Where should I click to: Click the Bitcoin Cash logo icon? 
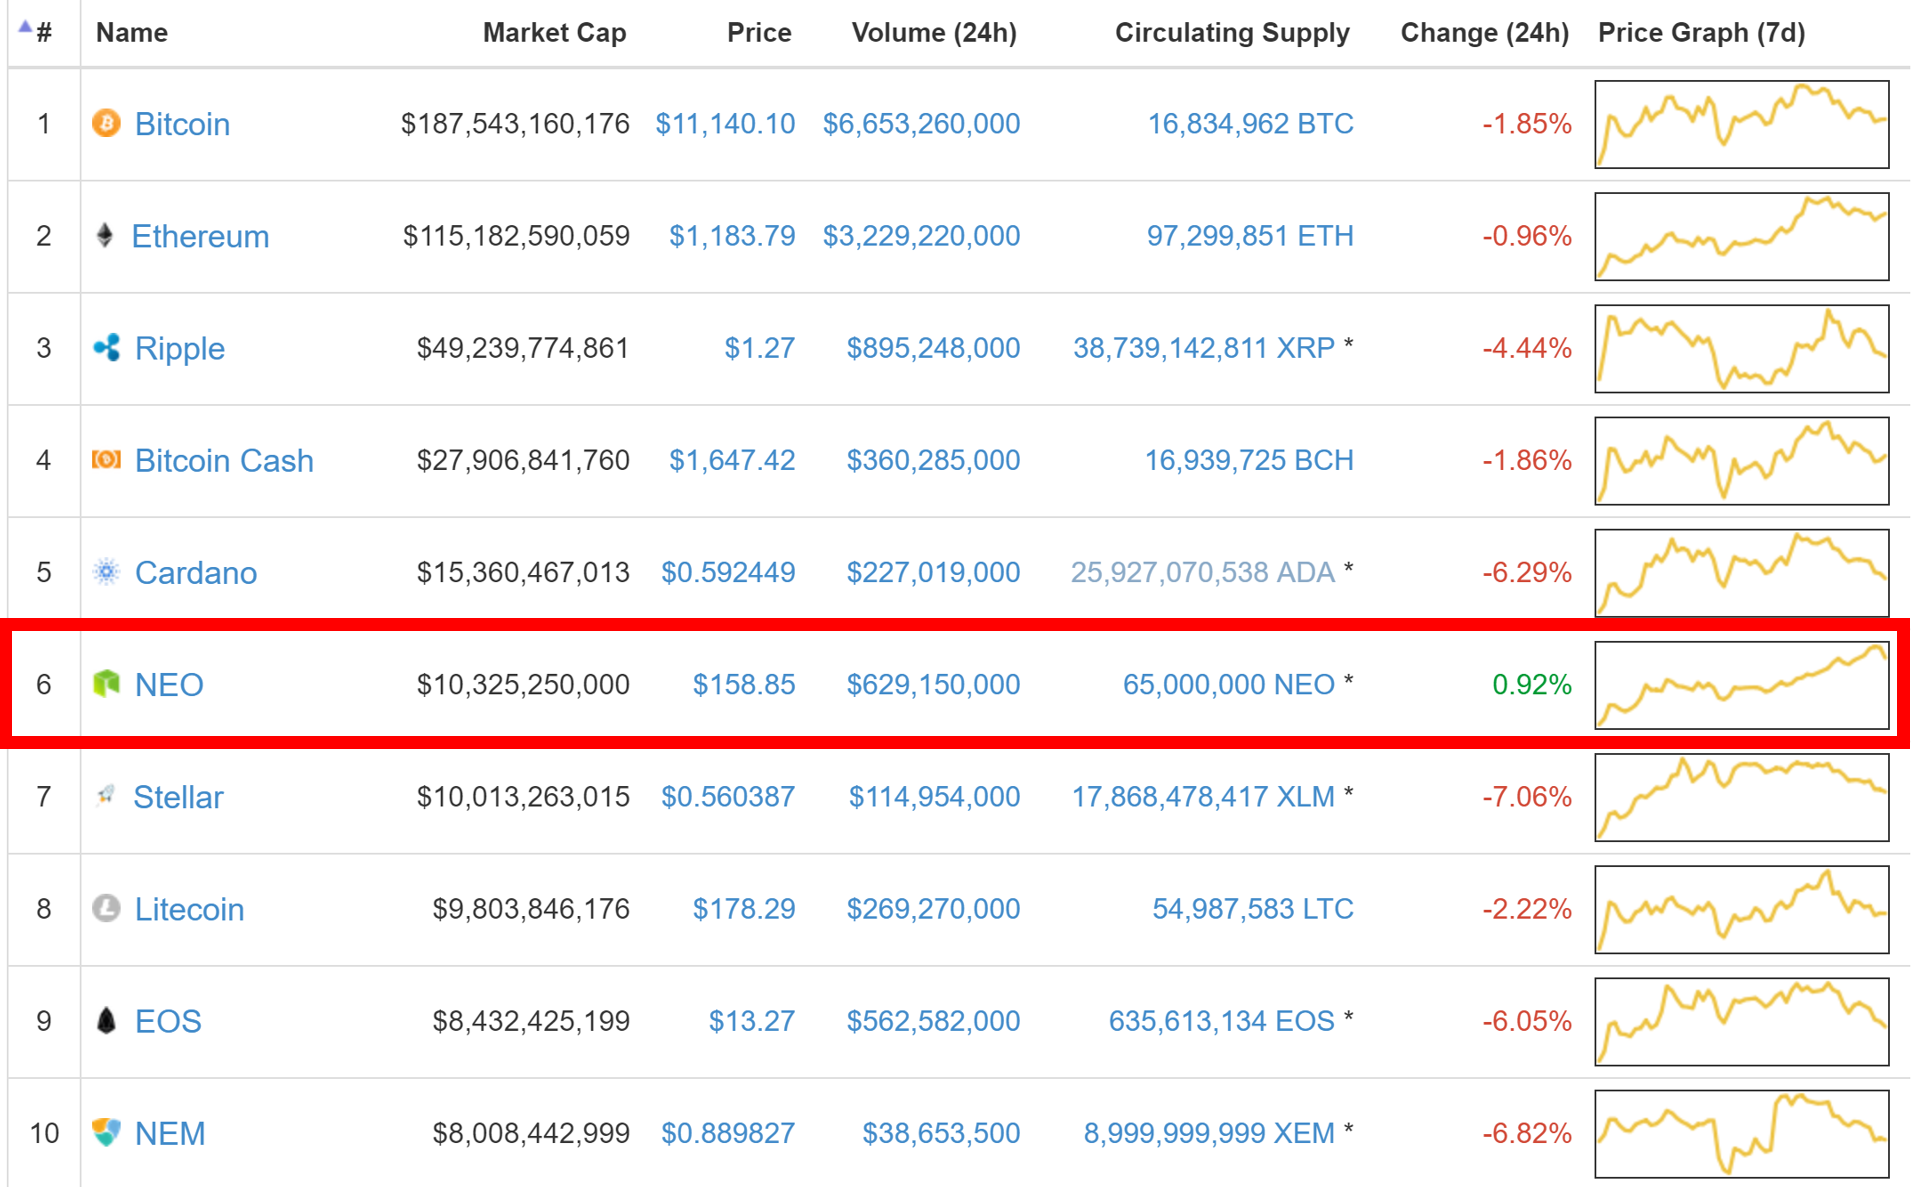coord(106,459)
